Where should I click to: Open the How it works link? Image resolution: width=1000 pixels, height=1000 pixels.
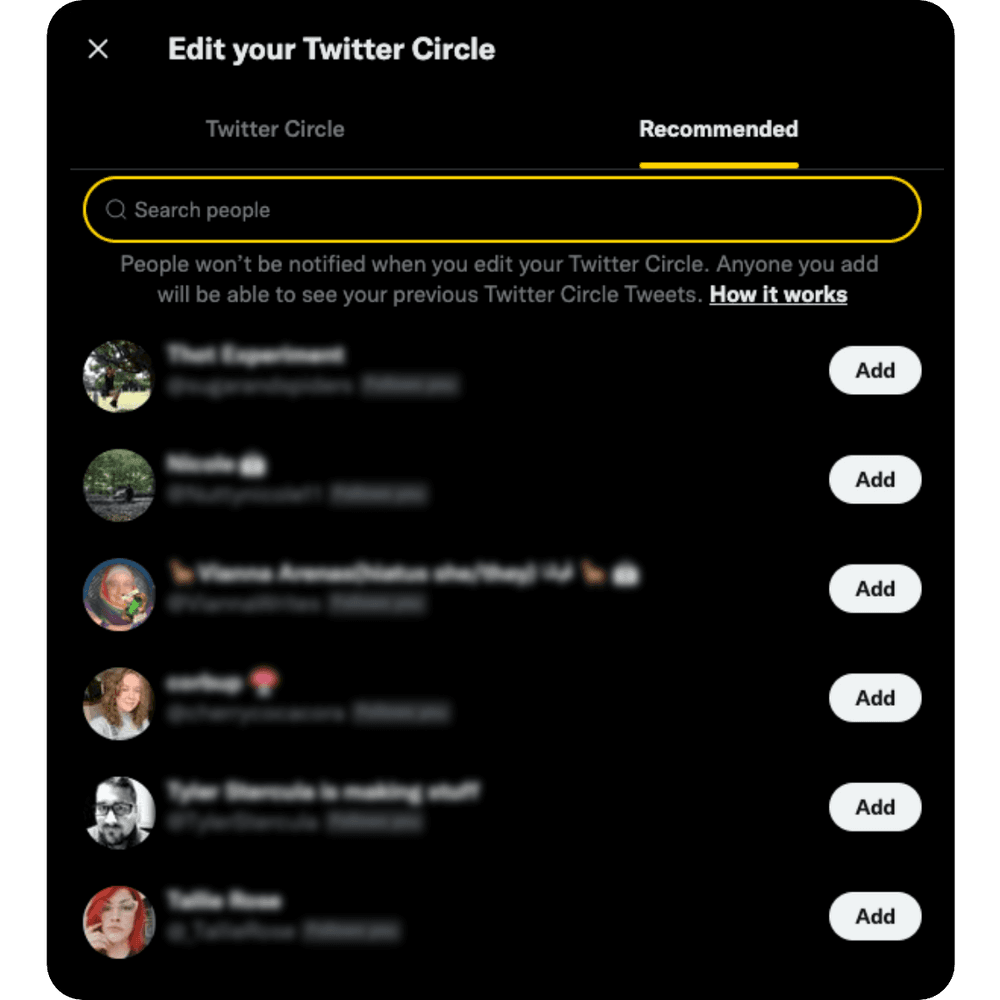pyautogui.click(x=778, y=294)
